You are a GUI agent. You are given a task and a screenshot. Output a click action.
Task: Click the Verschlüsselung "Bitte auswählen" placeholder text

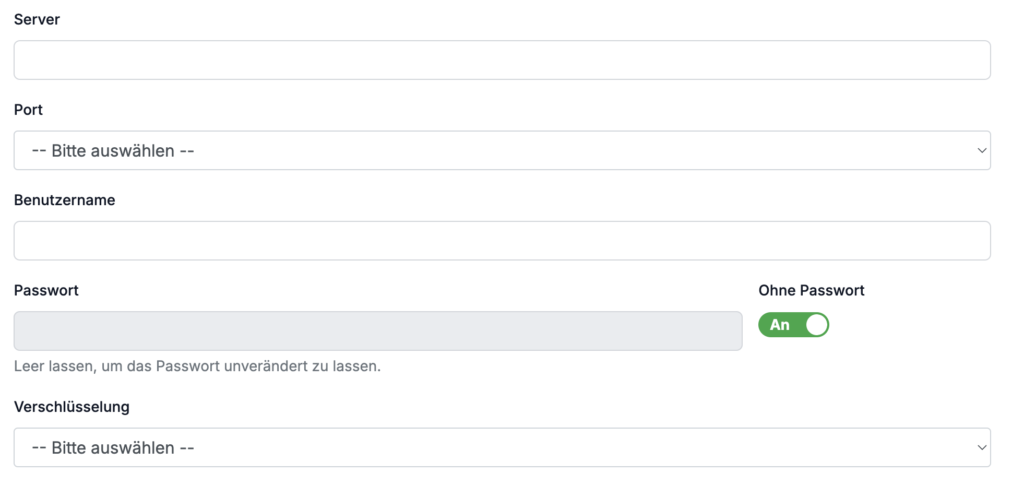click(x=113, y=448)
